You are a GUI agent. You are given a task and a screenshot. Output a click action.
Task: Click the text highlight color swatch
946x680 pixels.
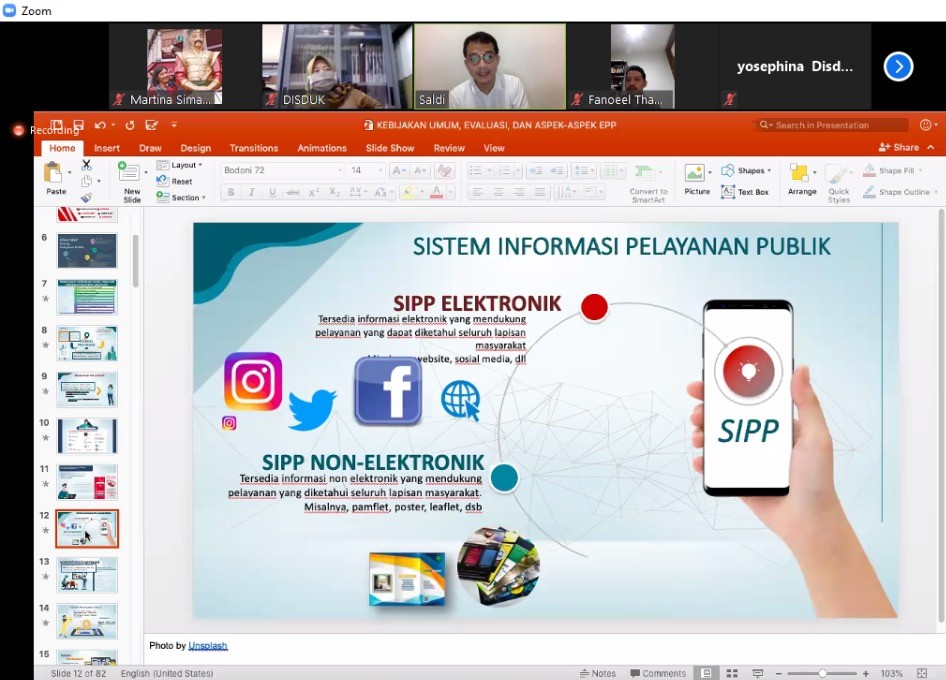[408, 192]
